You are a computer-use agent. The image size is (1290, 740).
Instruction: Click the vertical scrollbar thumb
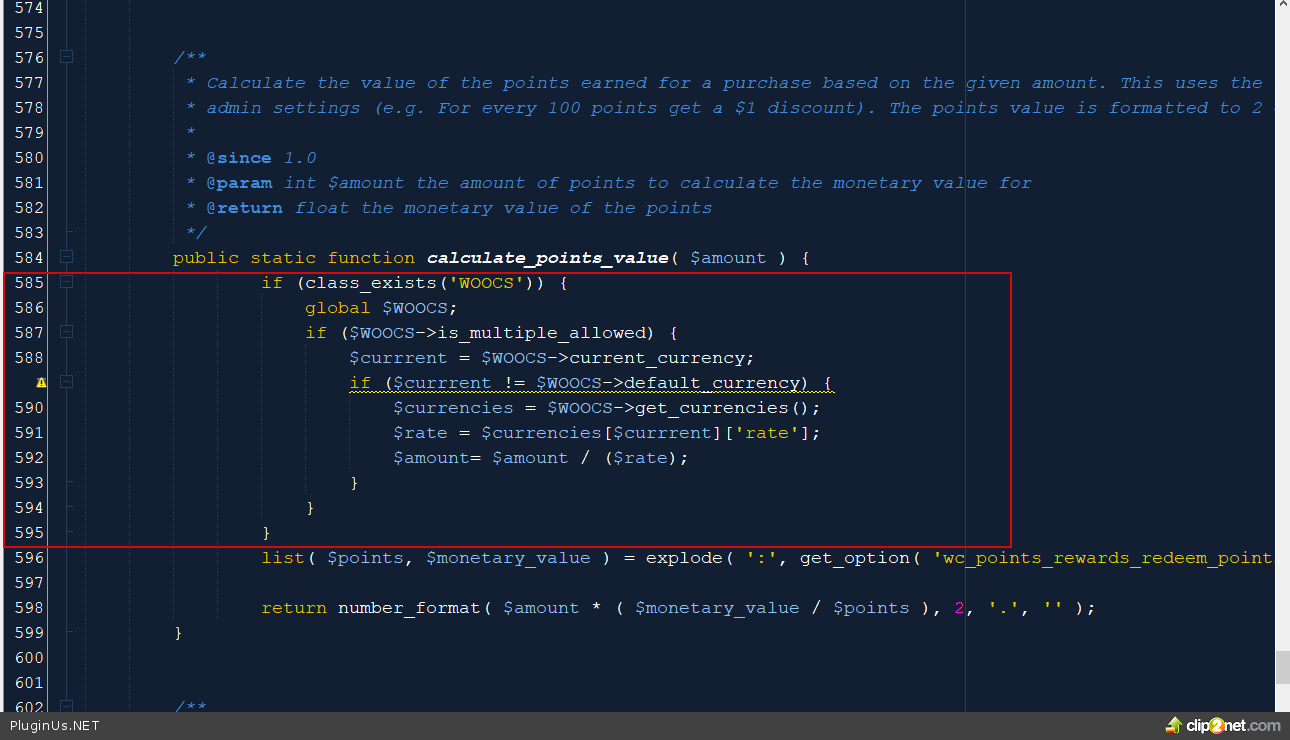point(1282,666)
